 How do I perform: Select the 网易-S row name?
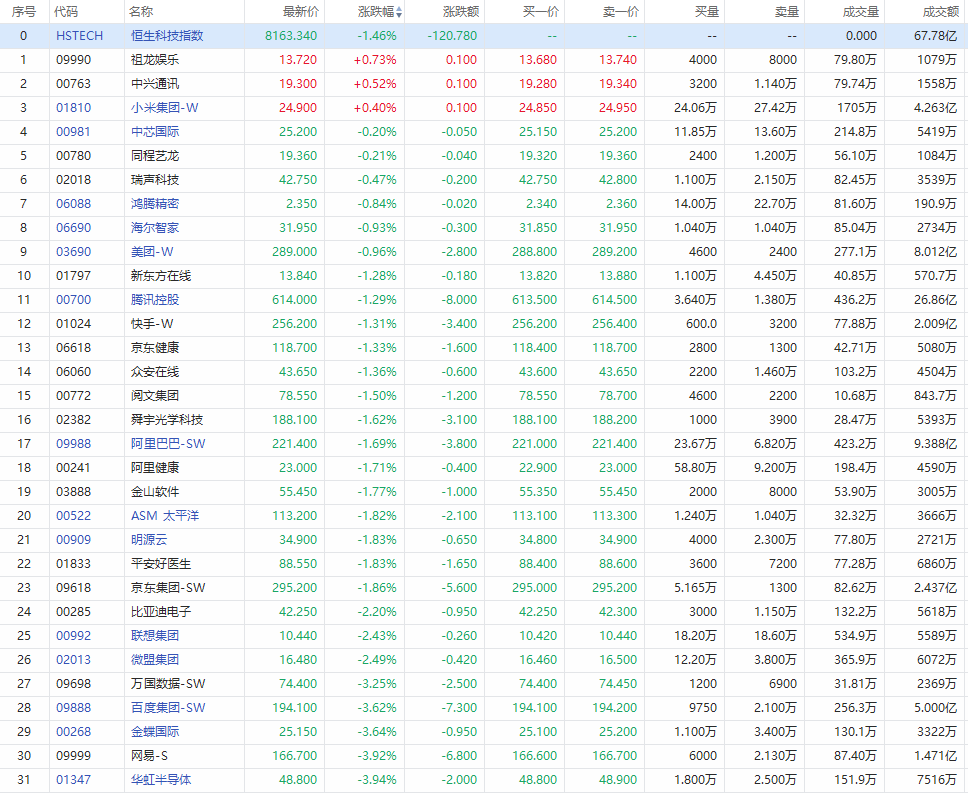point(149,756)
